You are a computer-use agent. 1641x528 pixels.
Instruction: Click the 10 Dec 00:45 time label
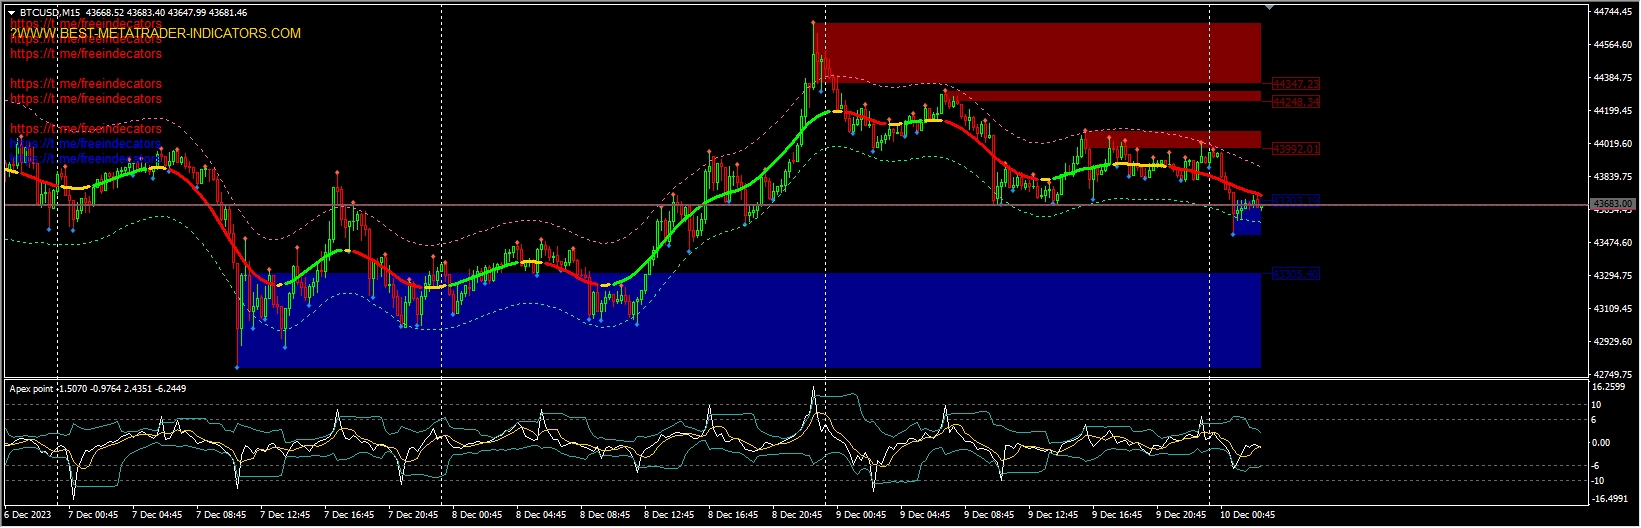click(x=1247, y=515)
